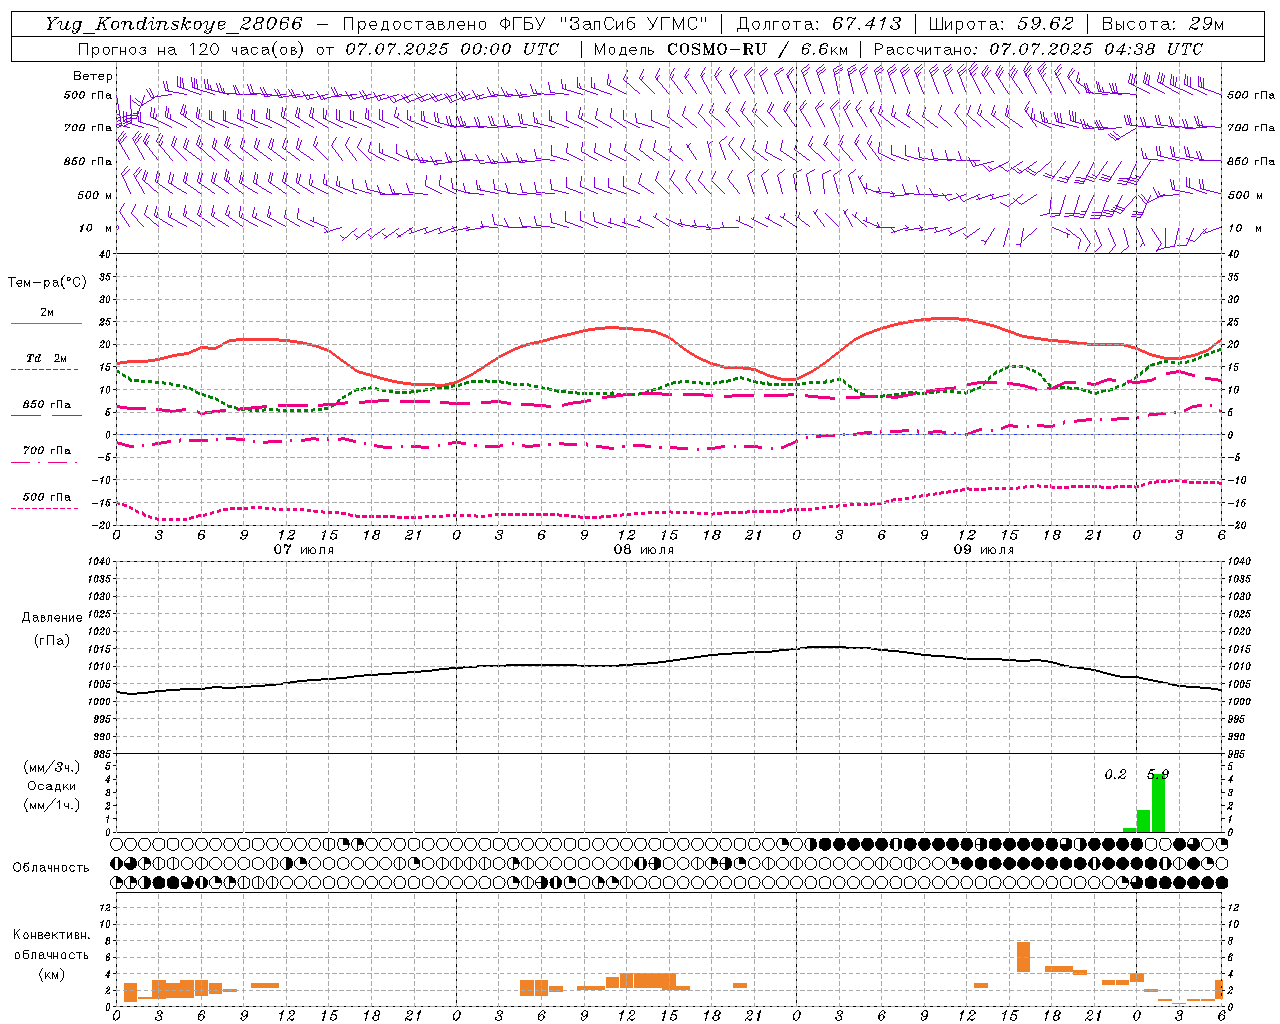Click the Td 2м dew point legend entry
The height and width of the screenshot is (1024, 1280).
pos(46,358)
